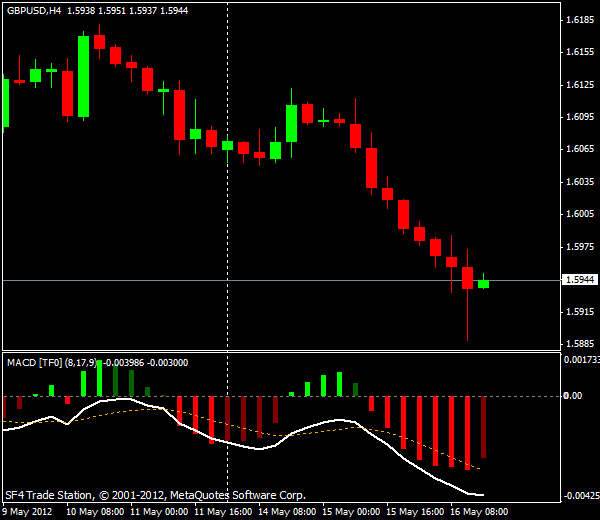Select the MACD value -0.003986
Viewport: 600px width, 520px height.
pyautogui.click(x=123, y=363)
